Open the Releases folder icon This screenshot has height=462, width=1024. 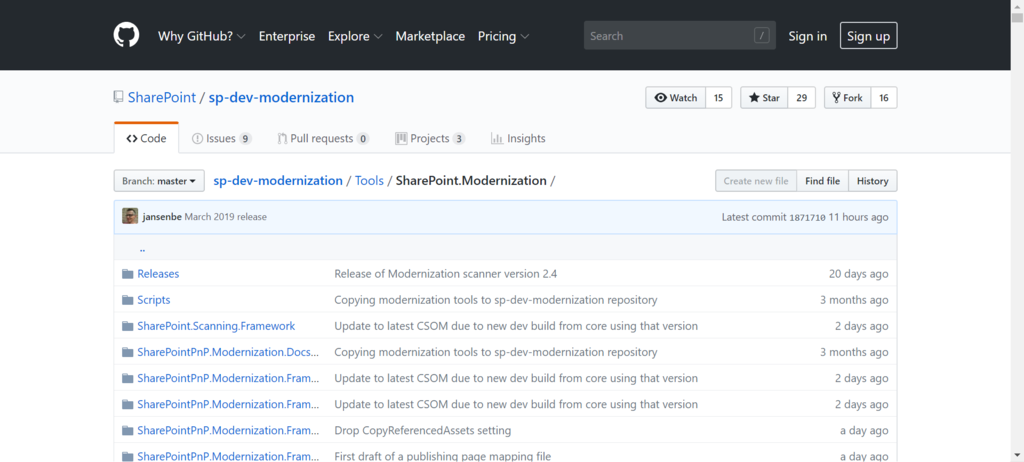click(x=127, y=274)
